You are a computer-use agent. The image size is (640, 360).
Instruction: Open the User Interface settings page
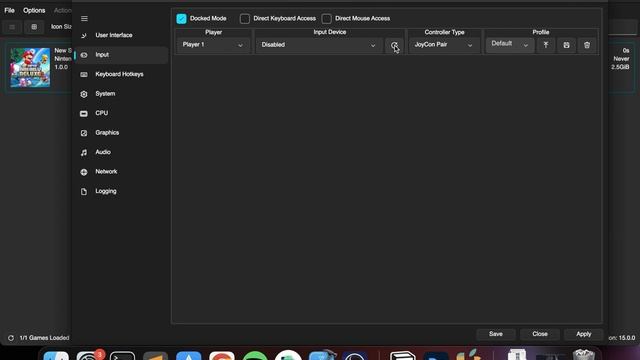[x=121, y=35]
